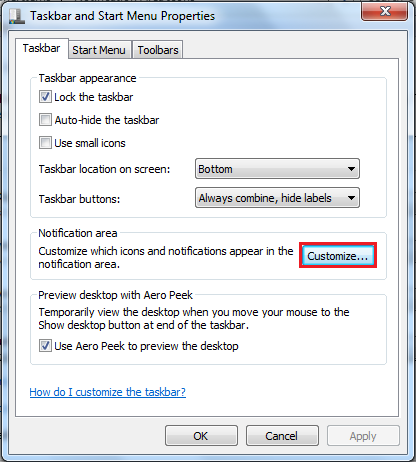Click the taskbar properties title bar icon
416x462 pixels.
point(17,16)
